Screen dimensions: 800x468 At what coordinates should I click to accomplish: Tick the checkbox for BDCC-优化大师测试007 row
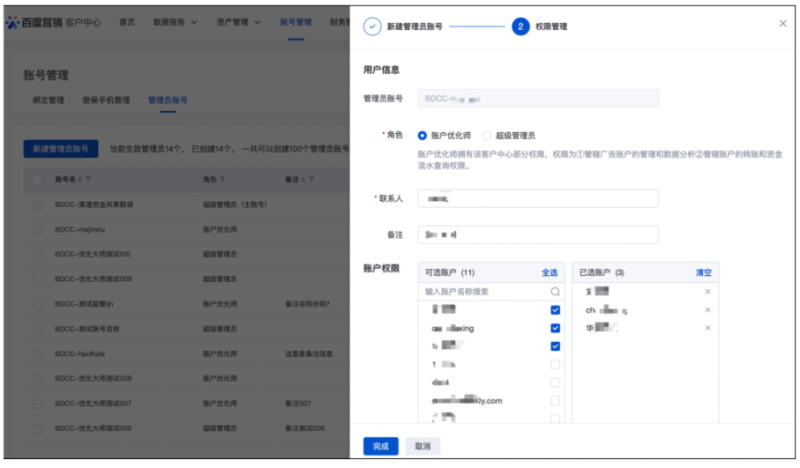coord(37,403)
